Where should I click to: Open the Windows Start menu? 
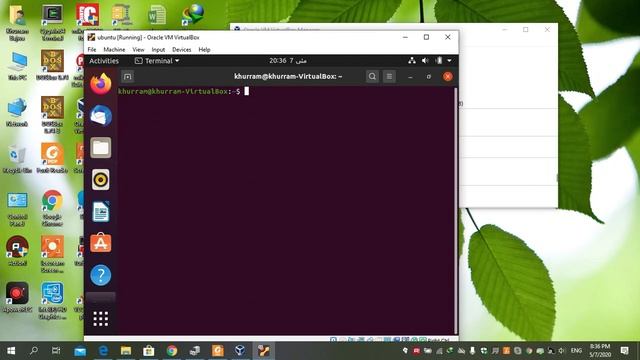tap(11, 351)
